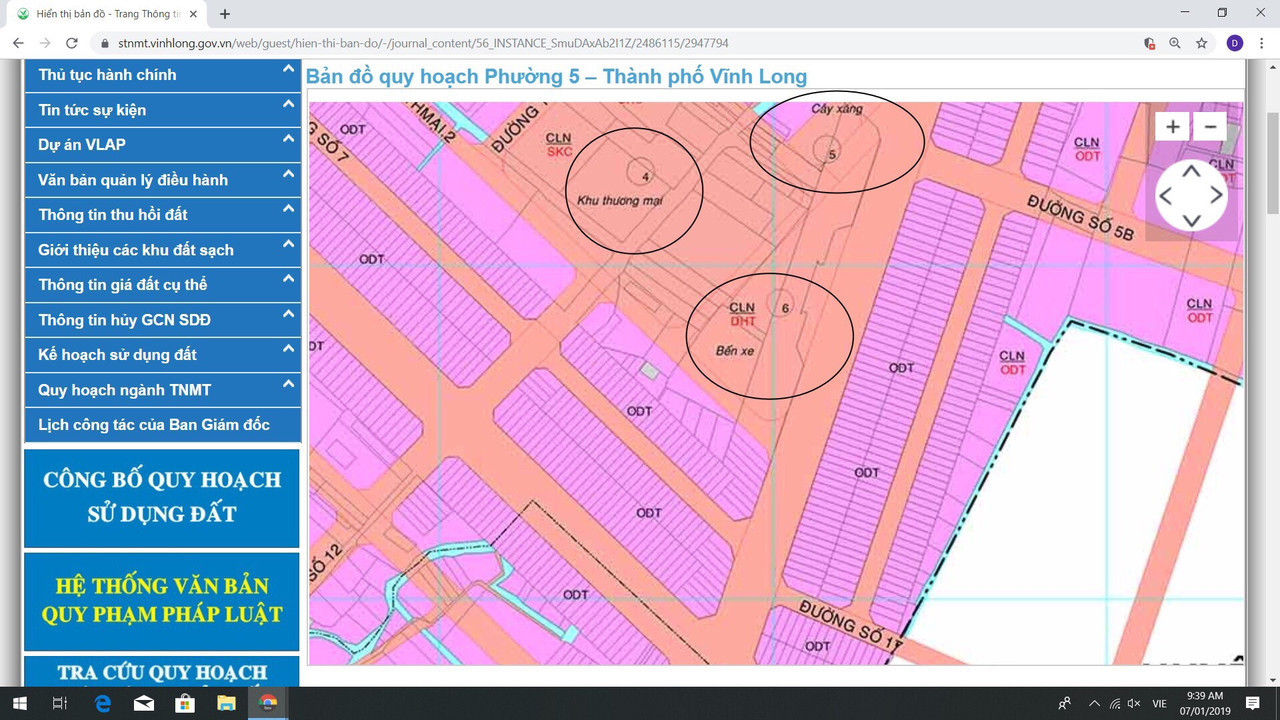Open File Explorer from the taskbar
The image size is (1280, 720).
tap(226, 703)
